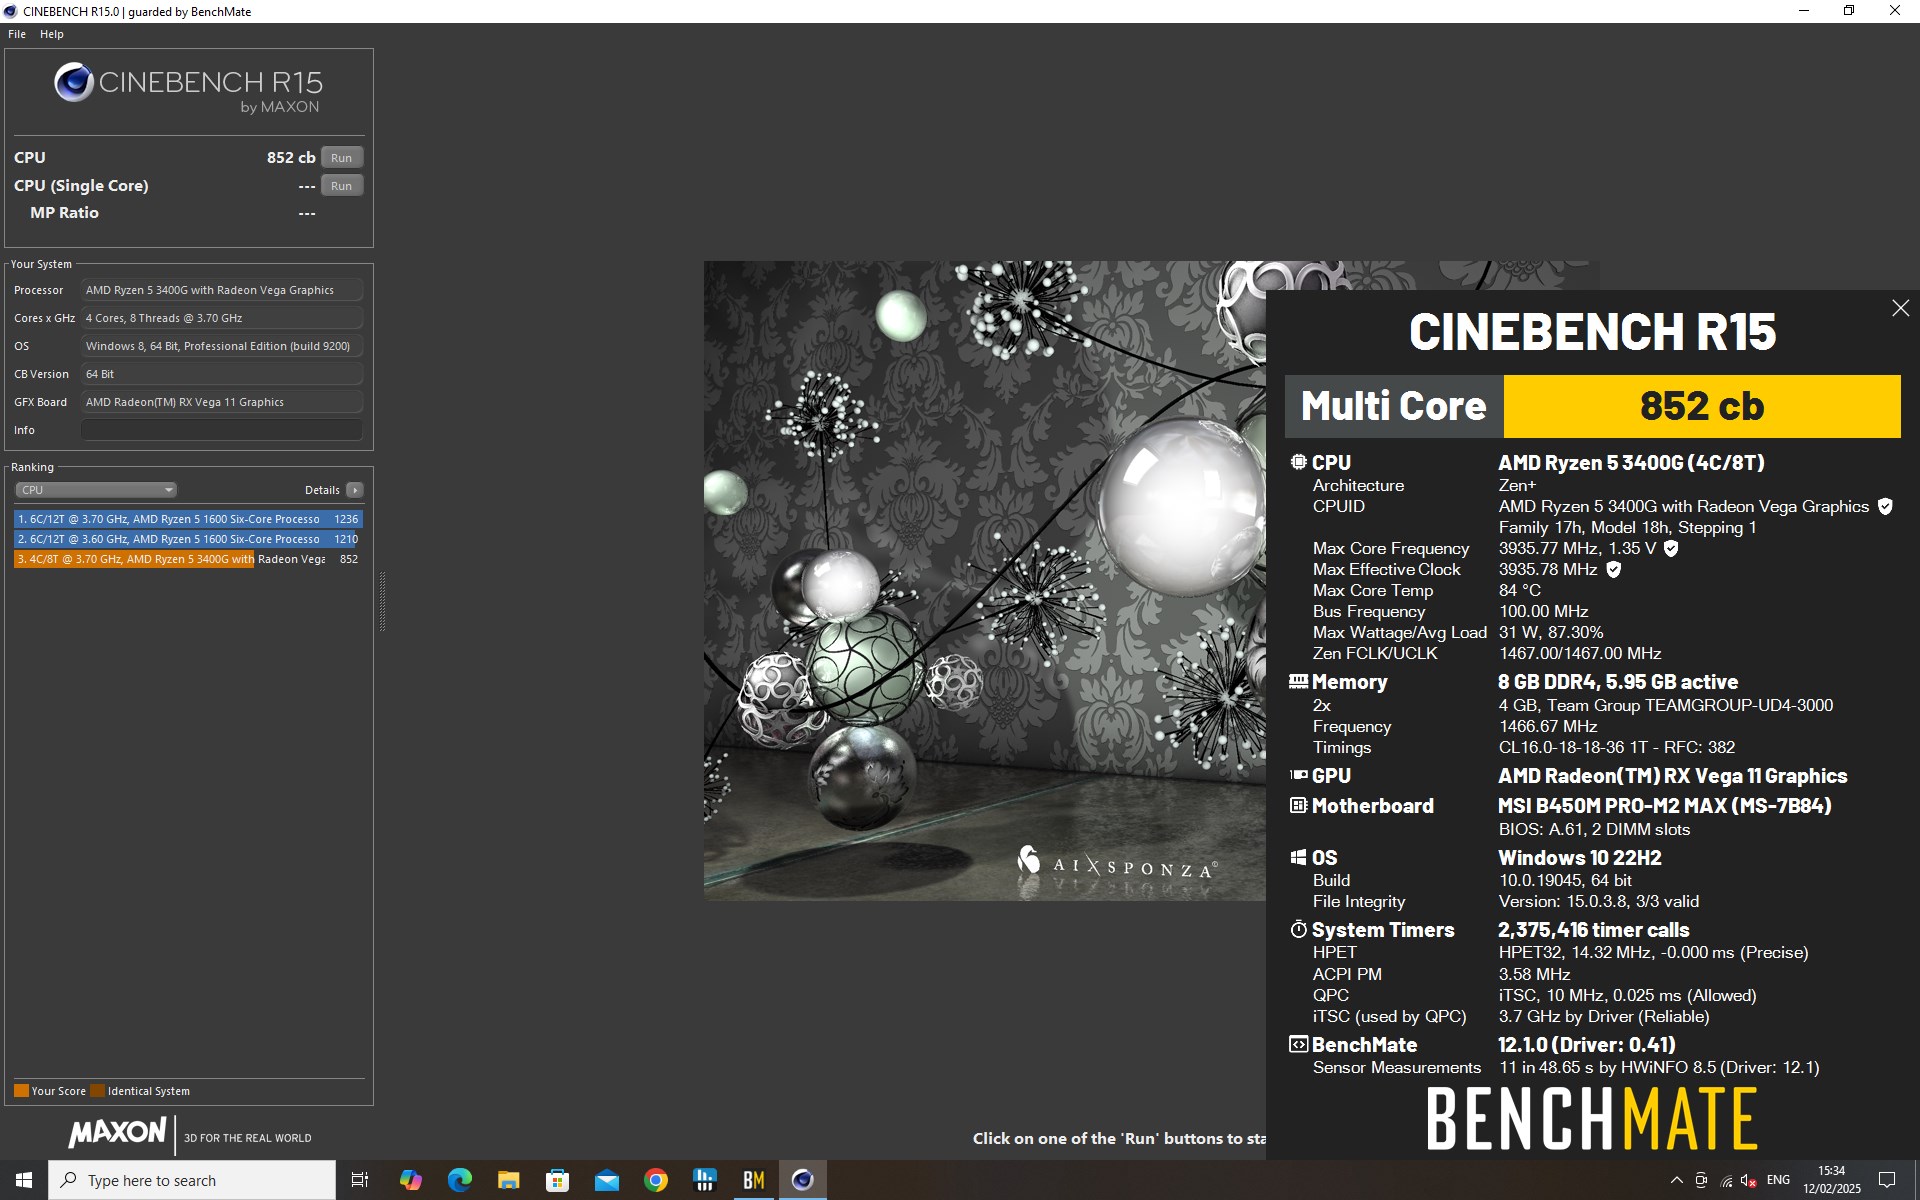Select the 1236 score ranking row
Image resolution: width=1920 pixels, height=1200 pixels.
point(188,519)
